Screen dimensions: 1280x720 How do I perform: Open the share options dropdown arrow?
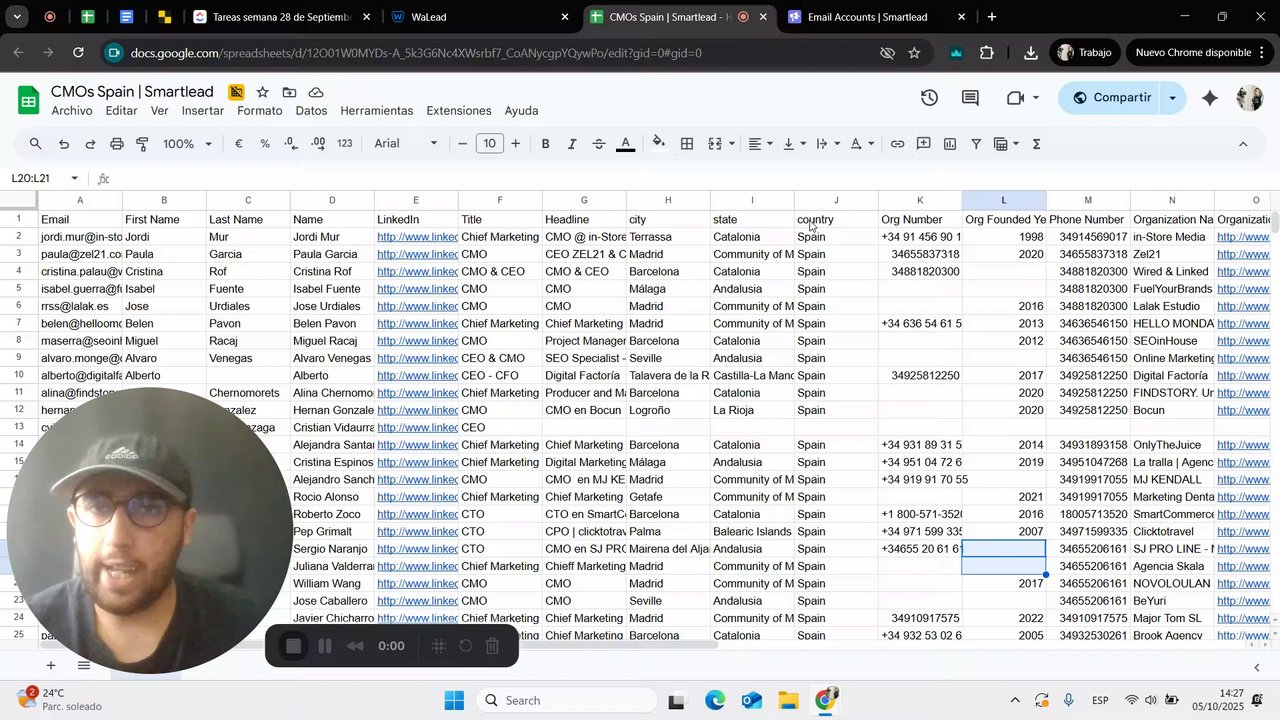tap(1172, 98)
